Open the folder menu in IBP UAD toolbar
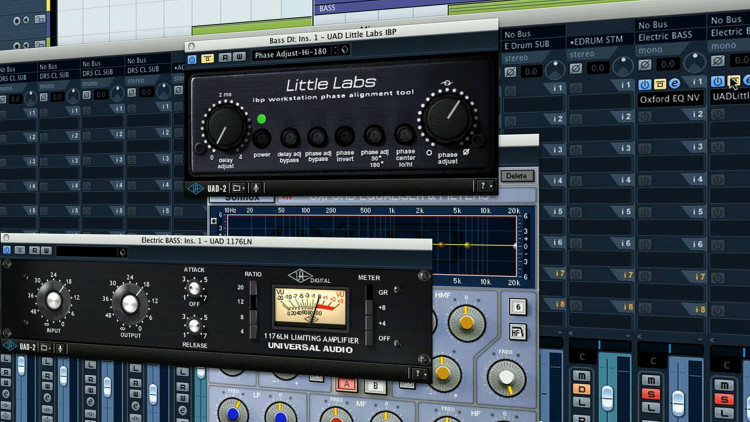 238,188
